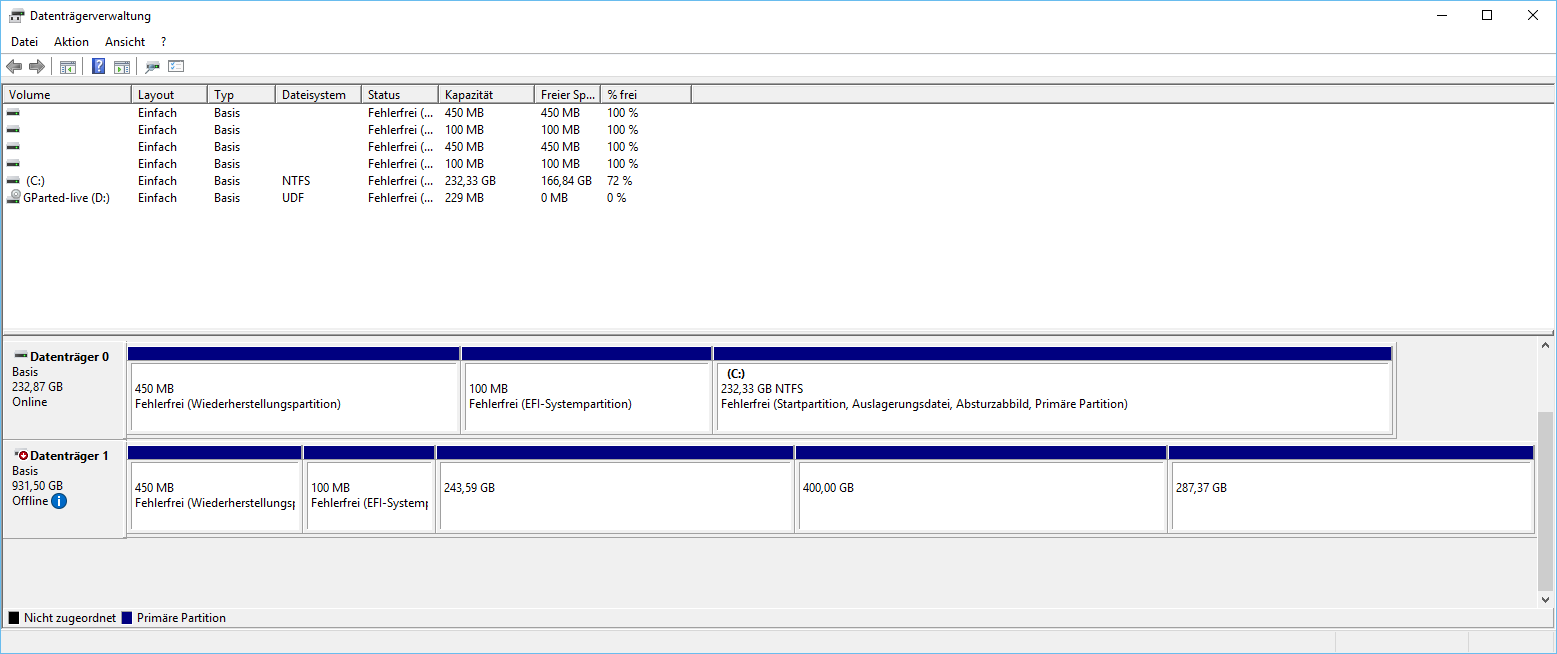The image size is (1557, 654).
Task: Select the GParted-live (D:) volume row
Action: 346,198
